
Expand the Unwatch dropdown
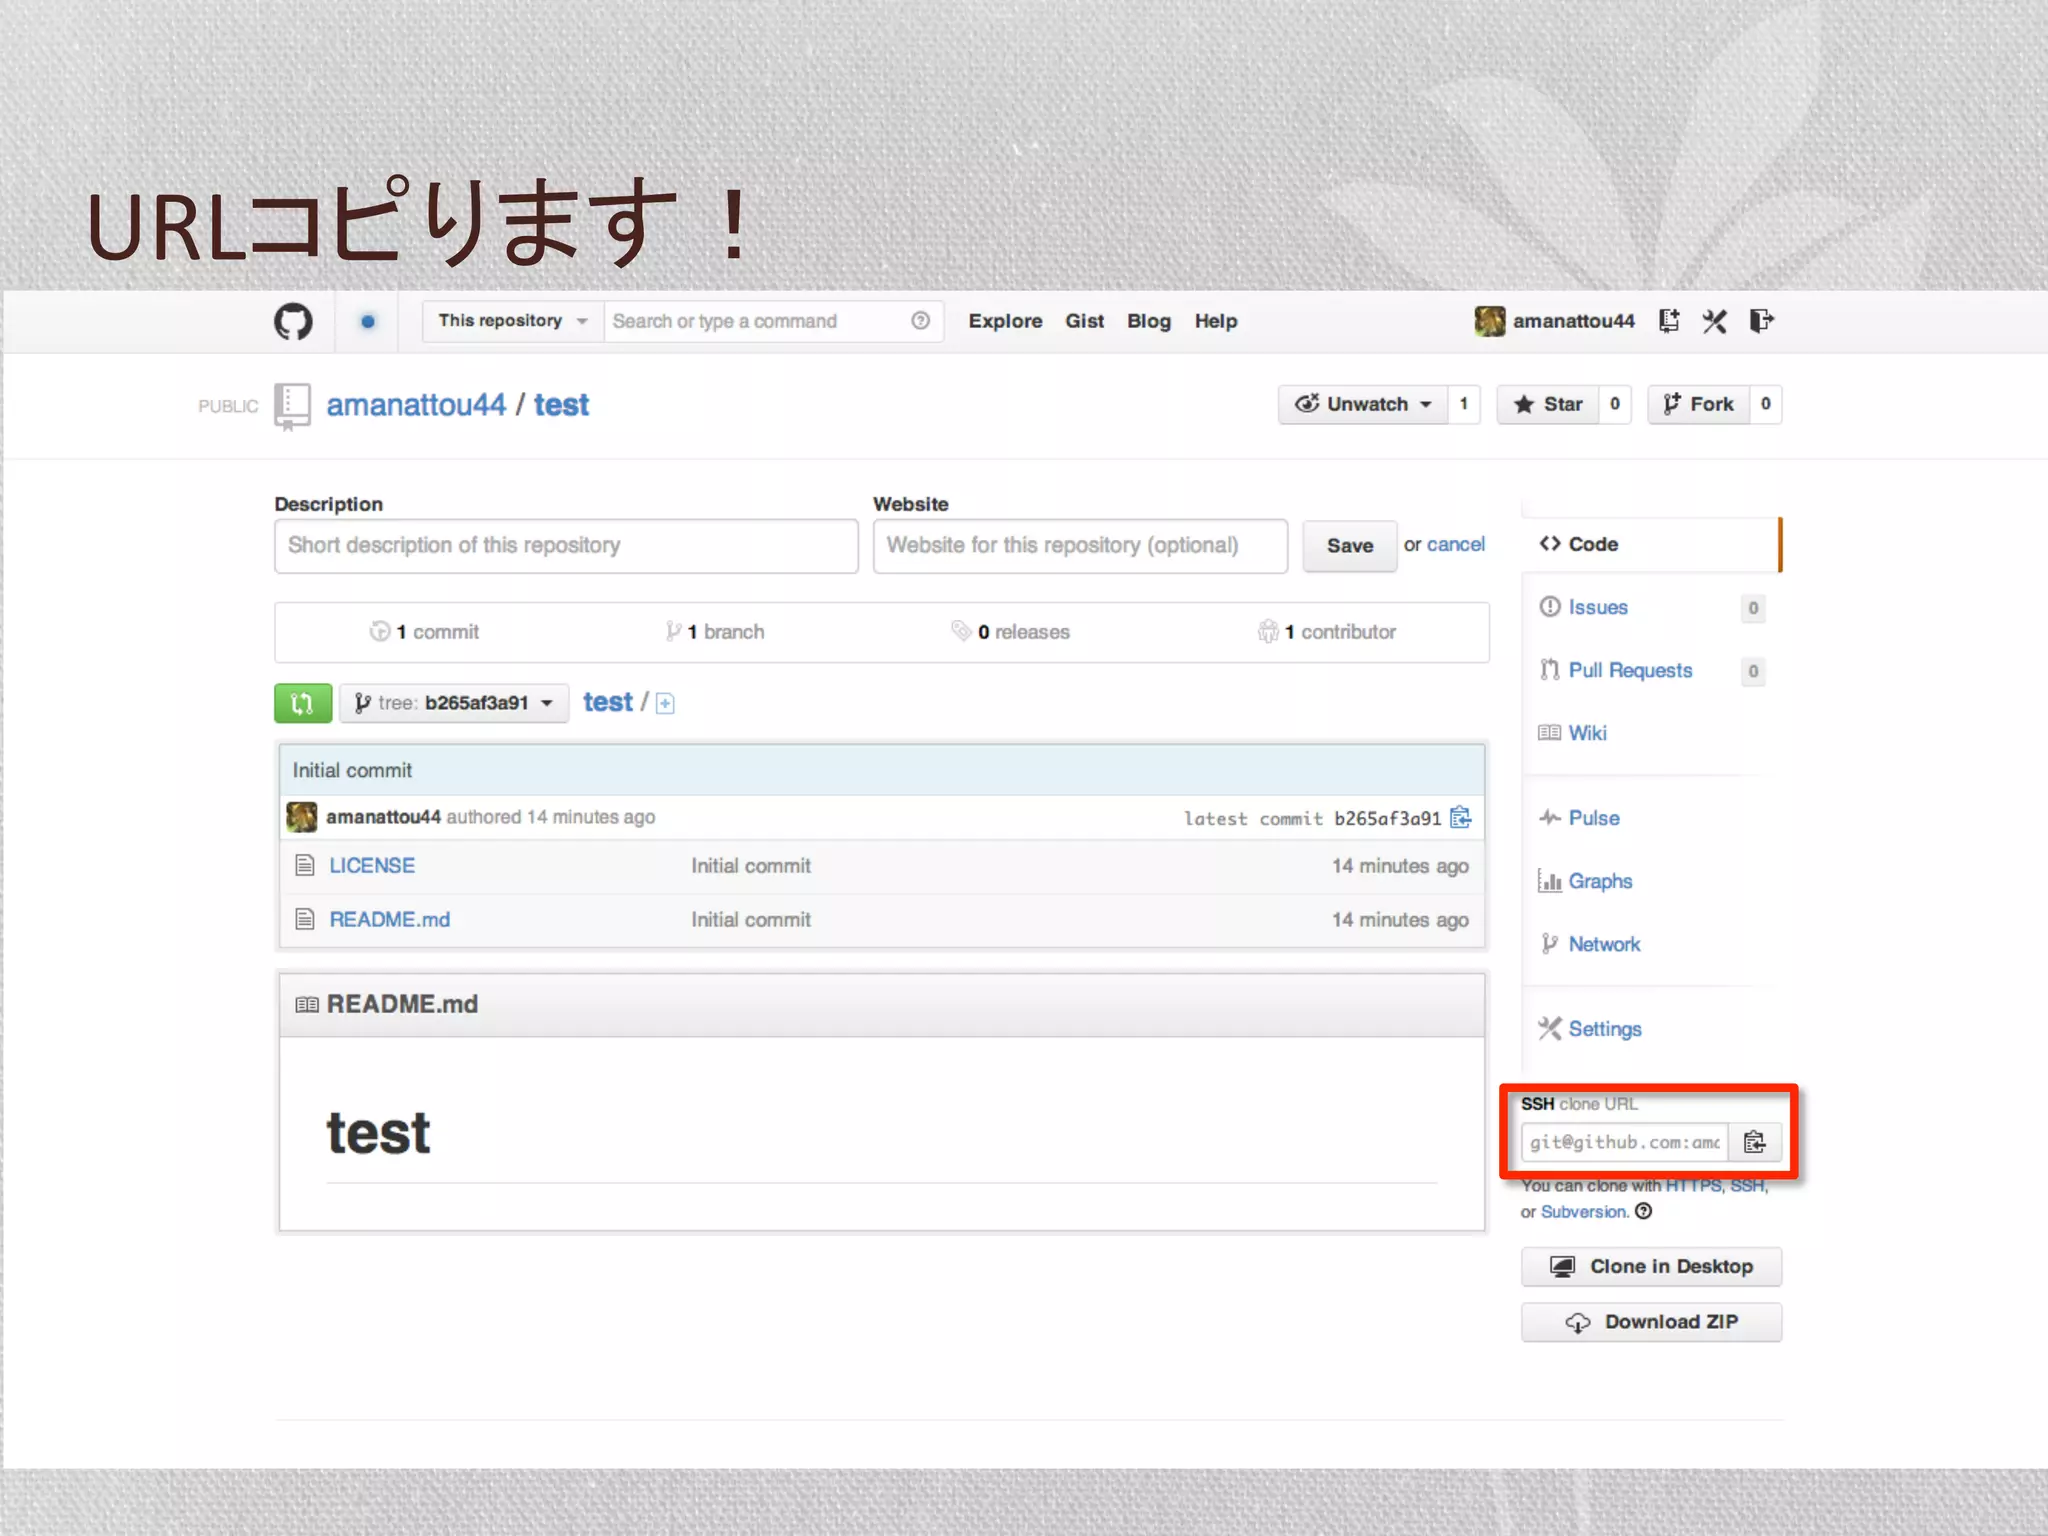click(1363, 404)
